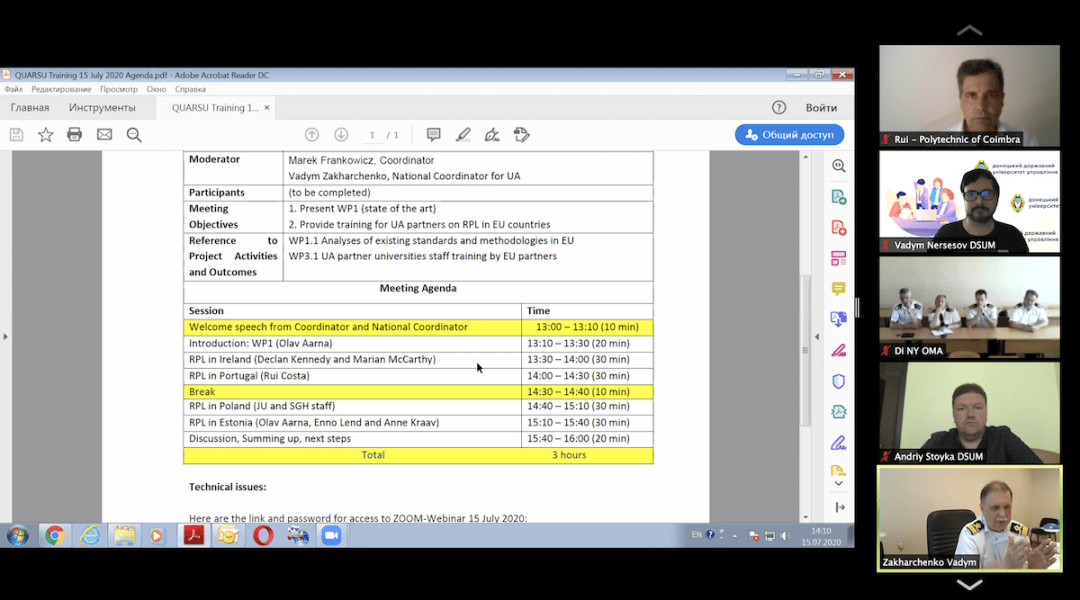Expand the left navigation pane arrow

pos(6,336)
